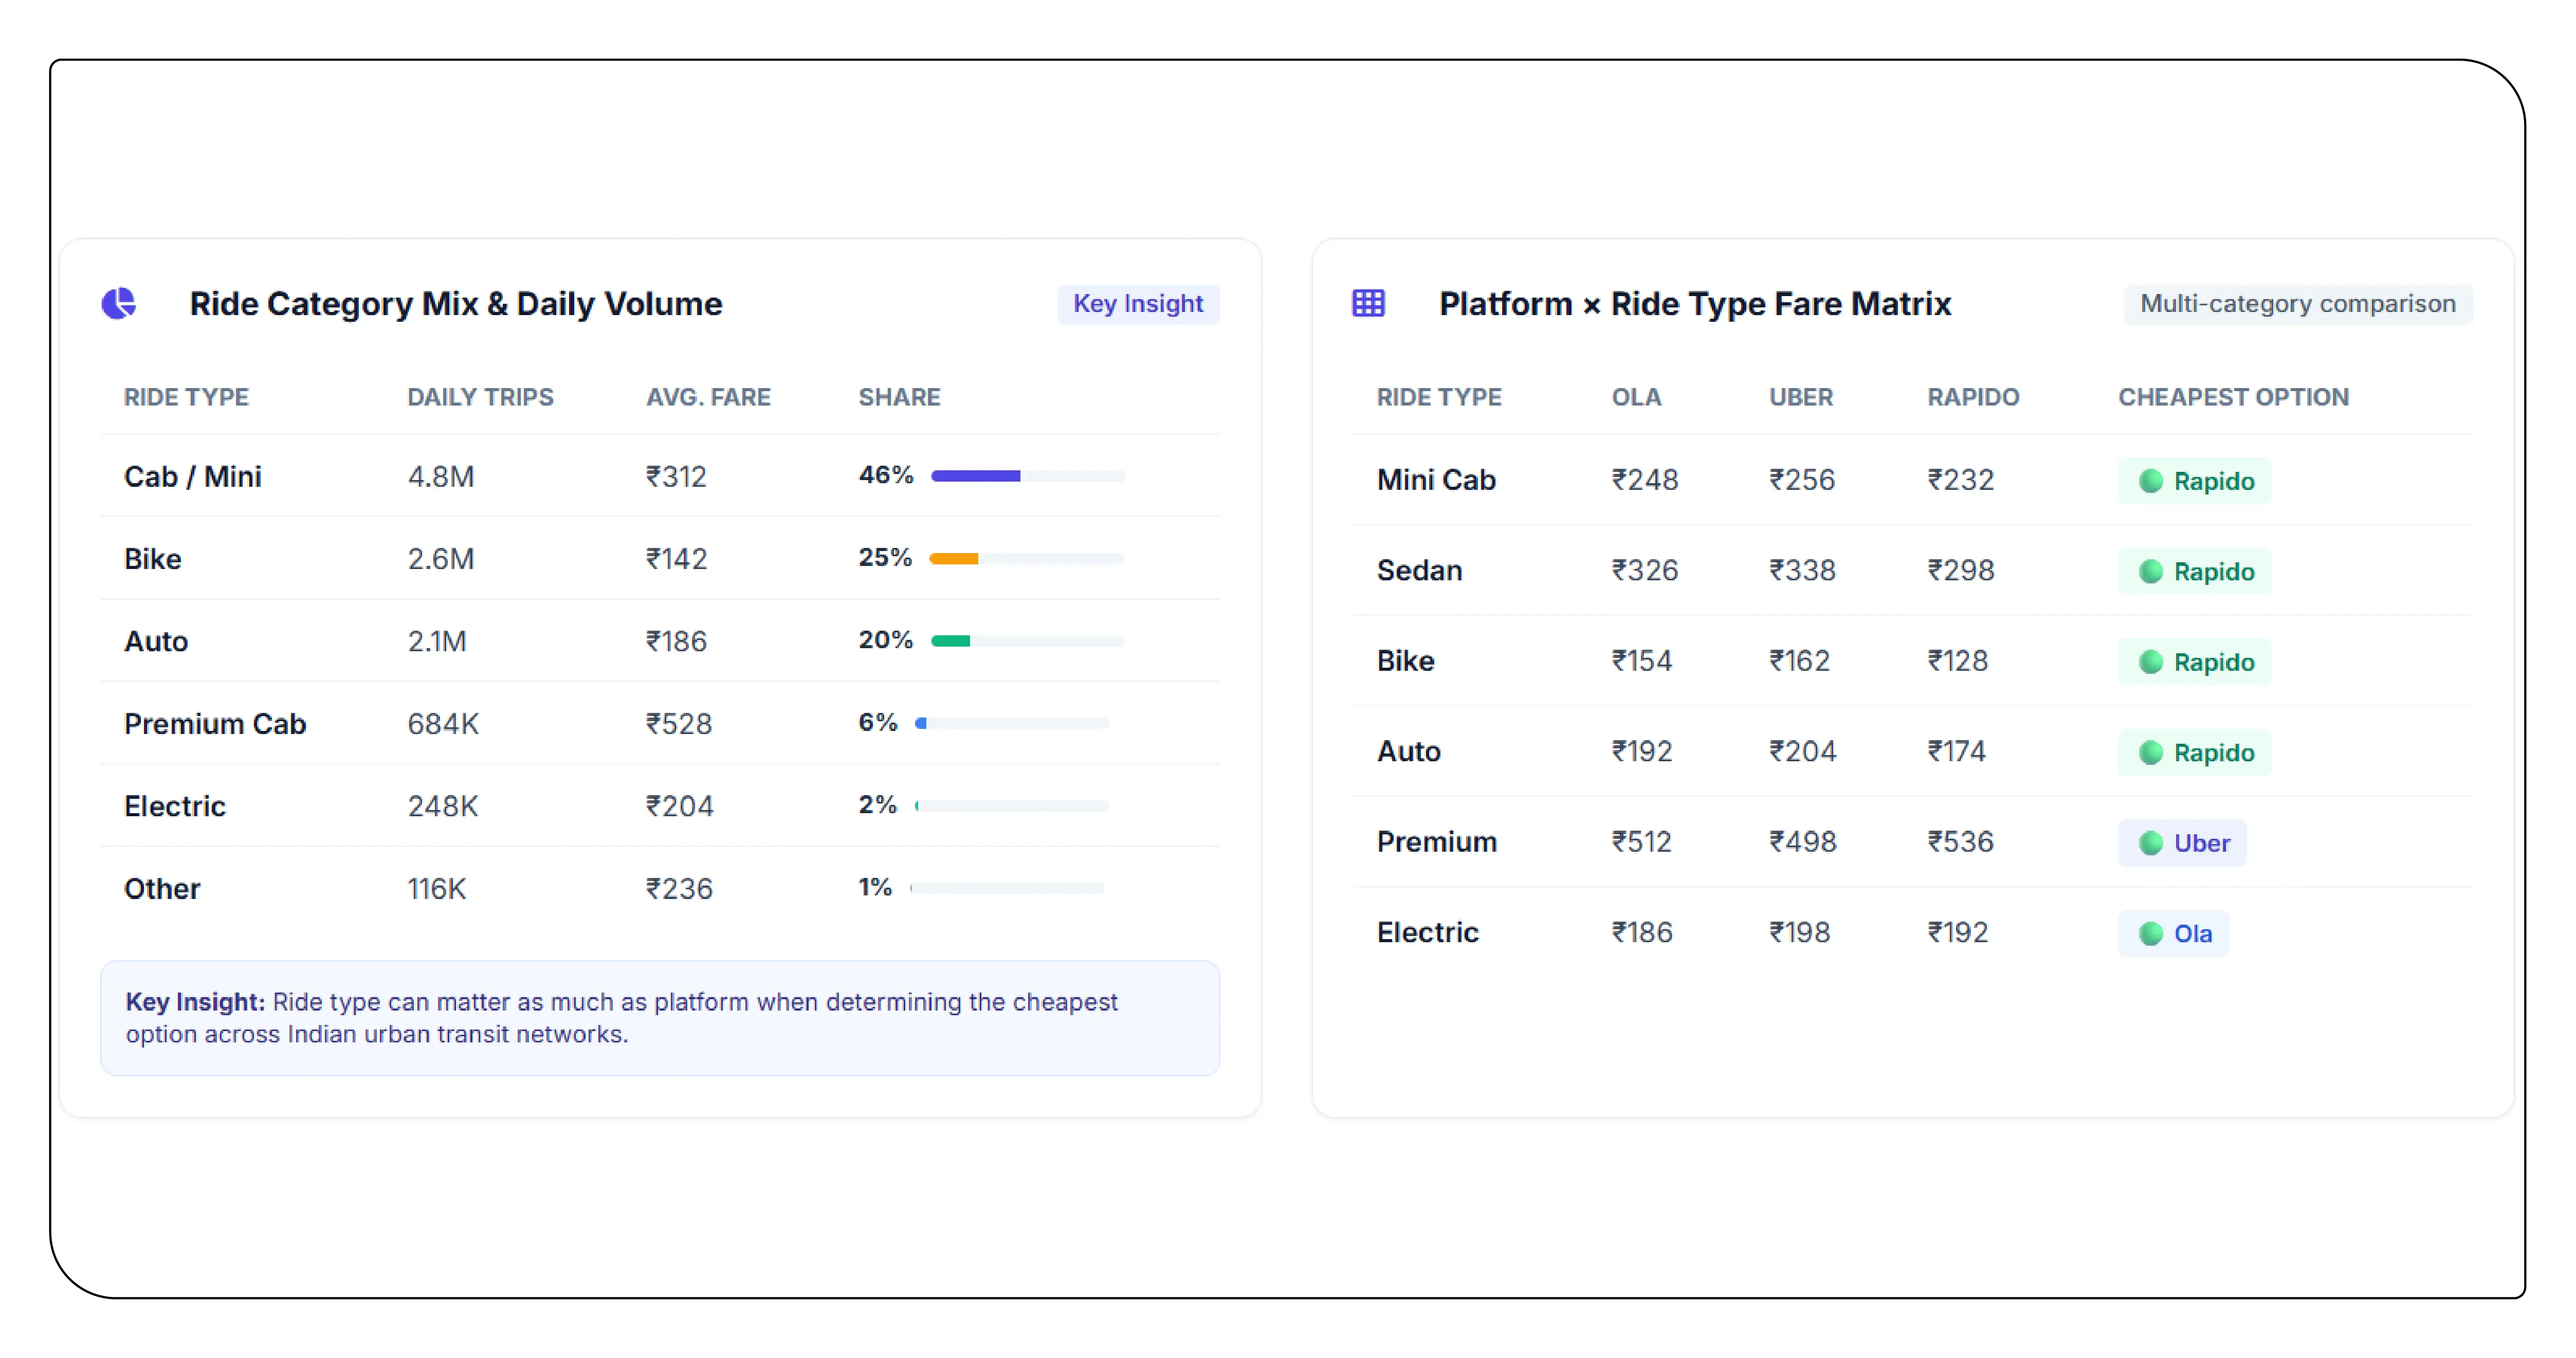Select the Rapido badge in Sedan row
This screenshot has height=1358, width=2576.
click(2194, 572)
